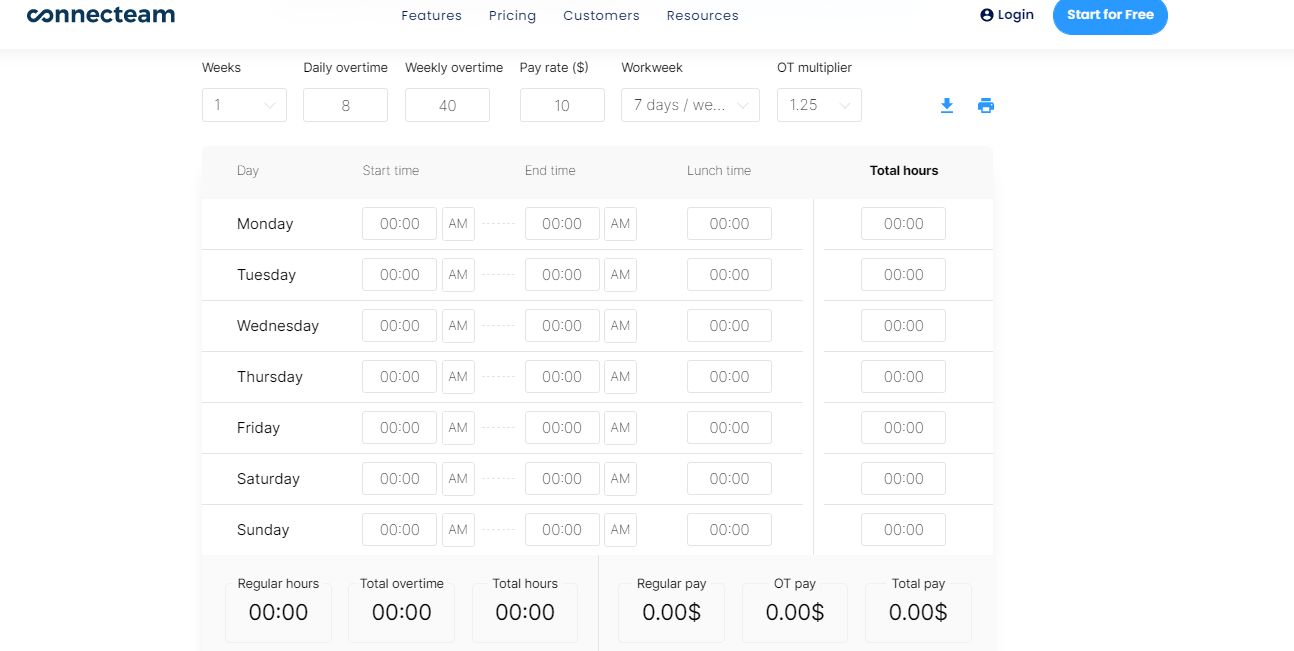The height and width of the screenshot is (651, 1294).
Task: Click Wednesday start time field
Action: point(399,326)
